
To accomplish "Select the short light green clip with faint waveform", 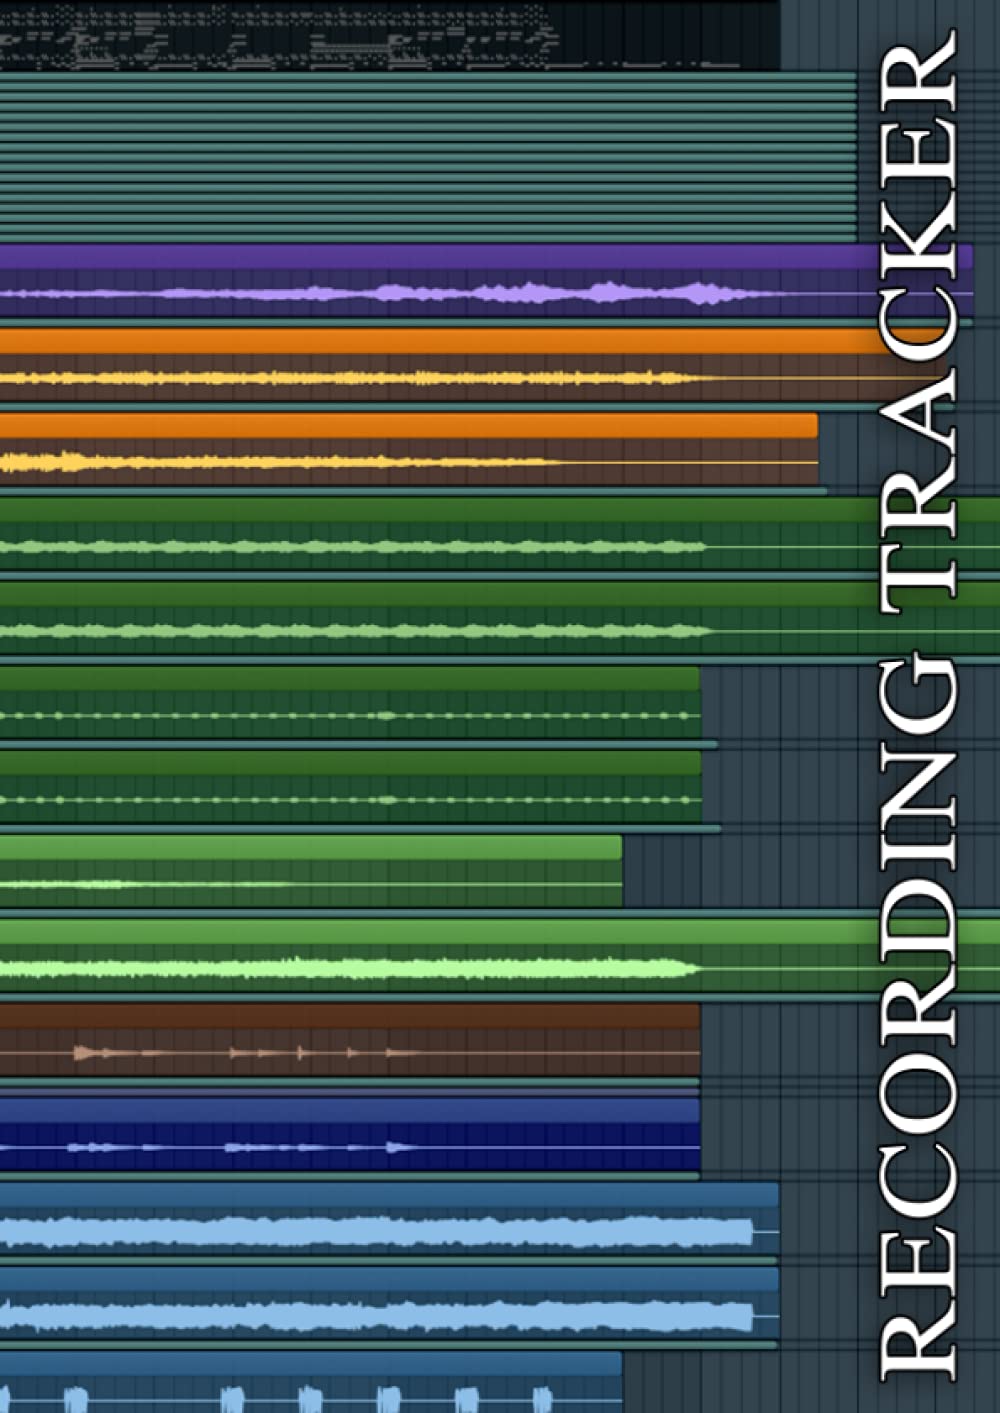I will [311, 872].
